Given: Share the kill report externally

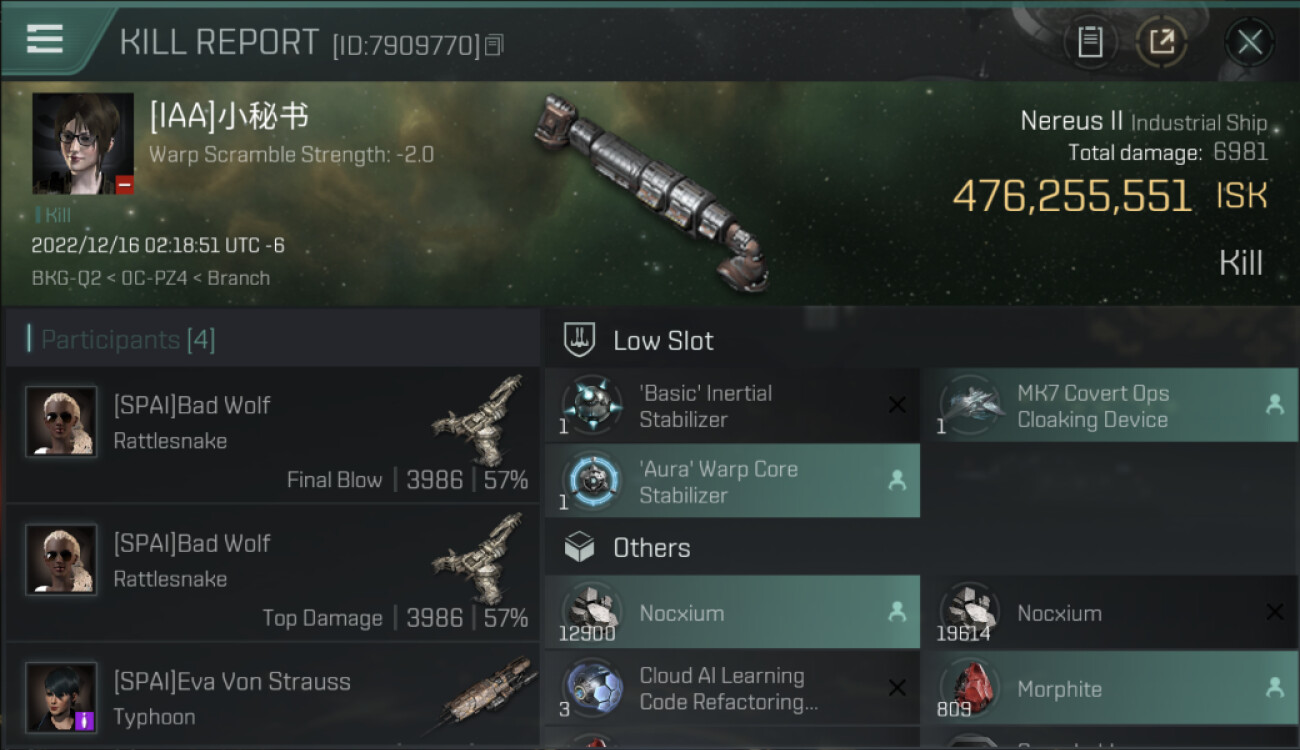Looking at the screenshot, I should click(1162, 42).
